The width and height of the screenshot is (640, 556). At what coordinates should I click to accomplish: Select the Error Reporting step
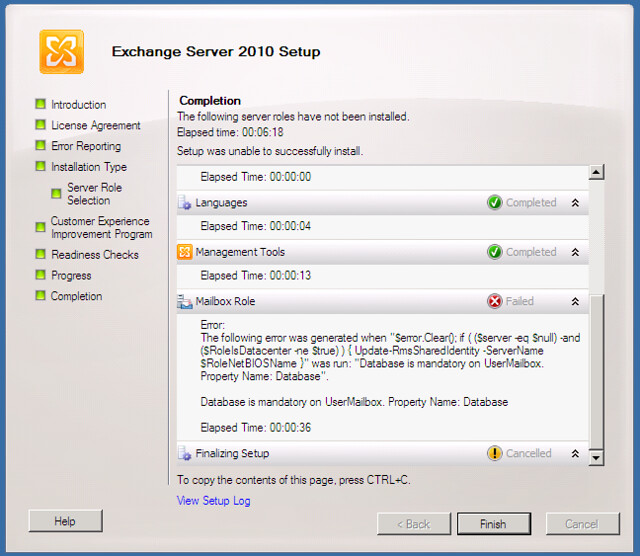86,146
